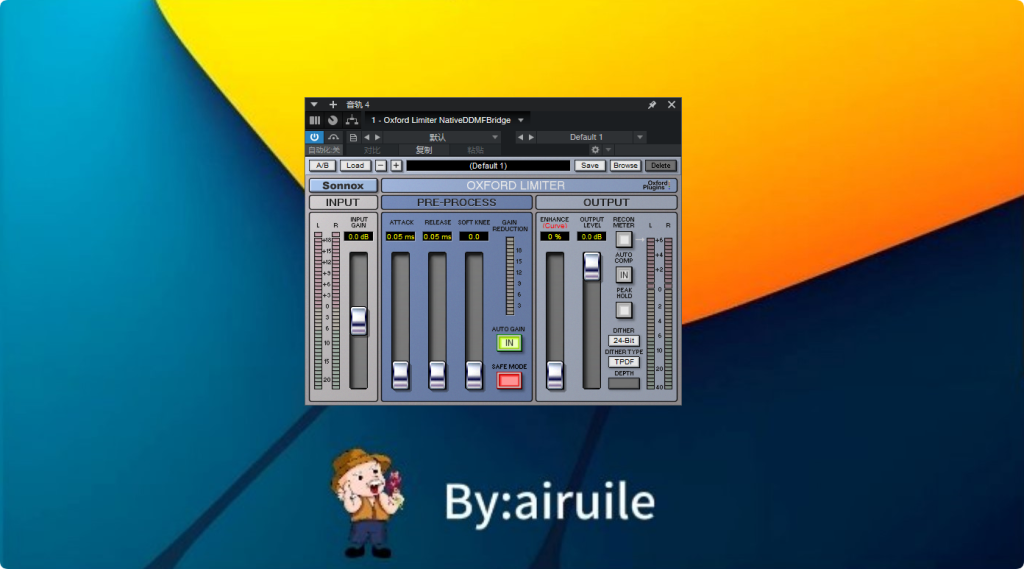This screenshot has height=569, width=1024.
Task: Click the Input Gain 0.0 dB value
Action: pos(359,236)
